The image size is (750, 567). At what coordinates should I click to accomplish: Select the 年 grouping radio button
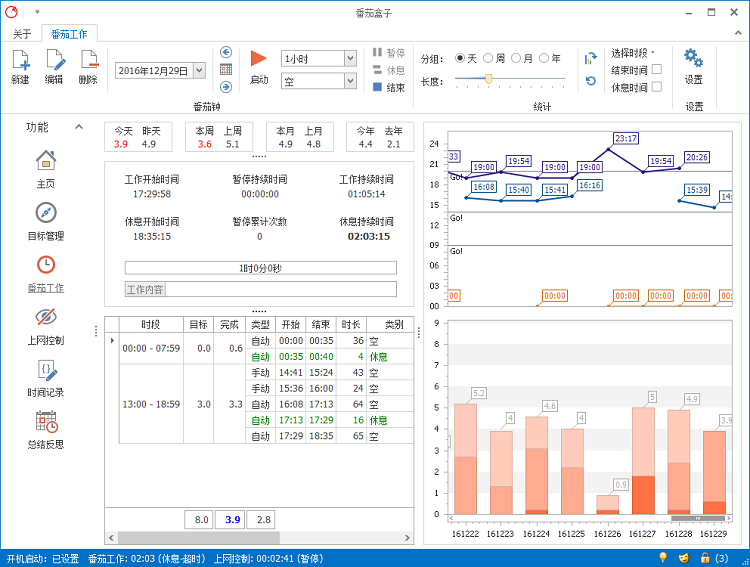tap(544, 58)
